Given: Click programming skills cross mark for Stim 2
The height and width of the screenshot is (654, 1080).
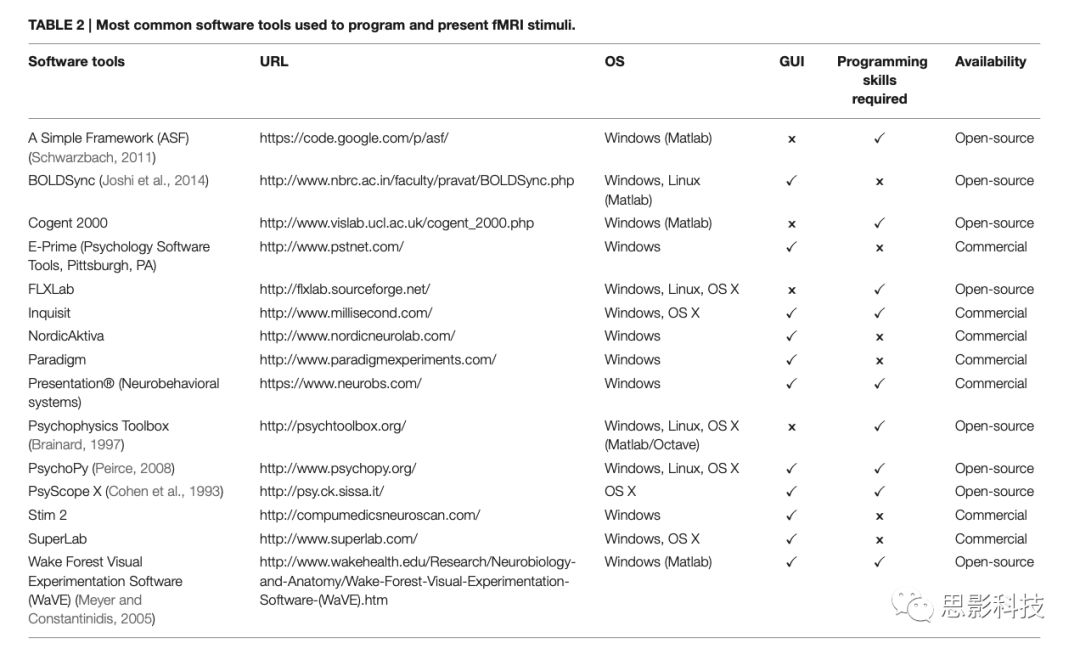Looking at the screenshot, I should pyautogui.click(x=879, y=516).
